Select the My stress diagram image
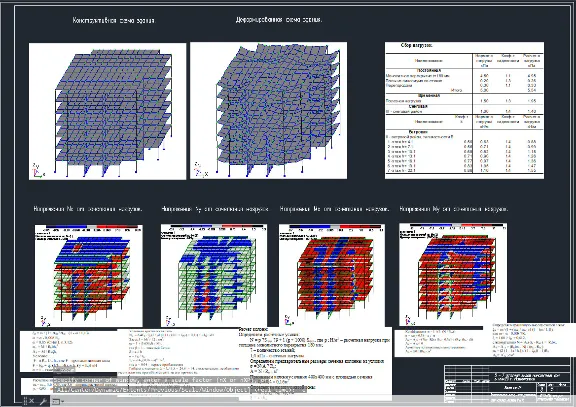Image resolution: width=576 pixels, height=407 pixels. click(453, 274)
